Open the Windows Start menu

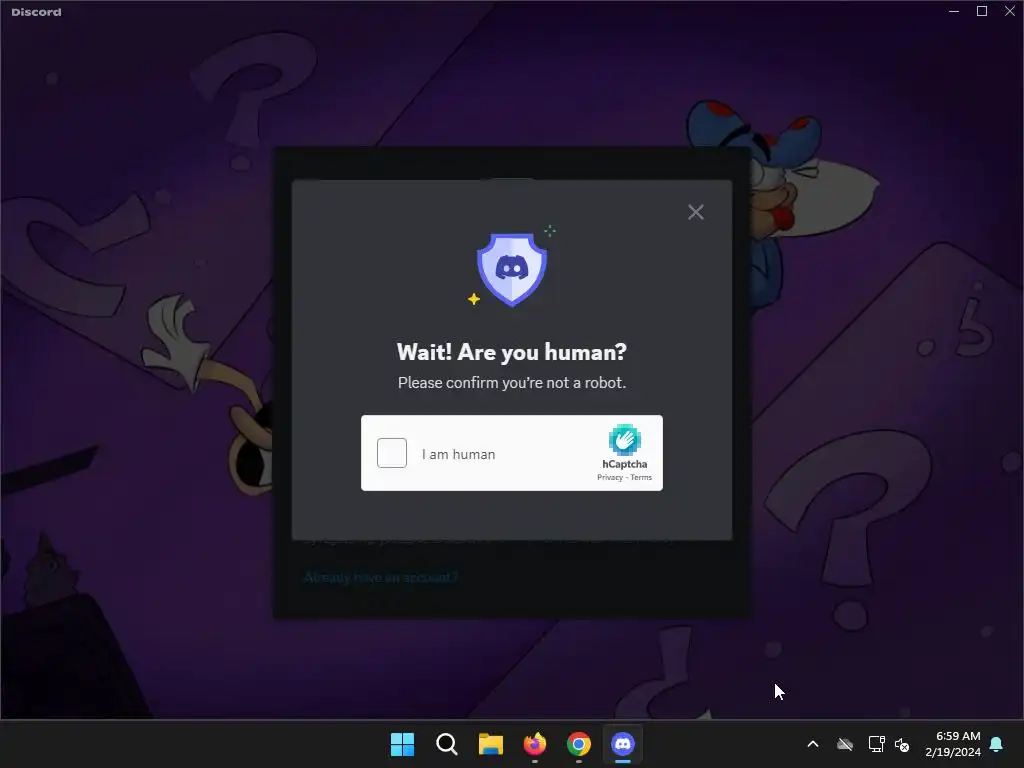pyautogui.click(x=402, y=744)
